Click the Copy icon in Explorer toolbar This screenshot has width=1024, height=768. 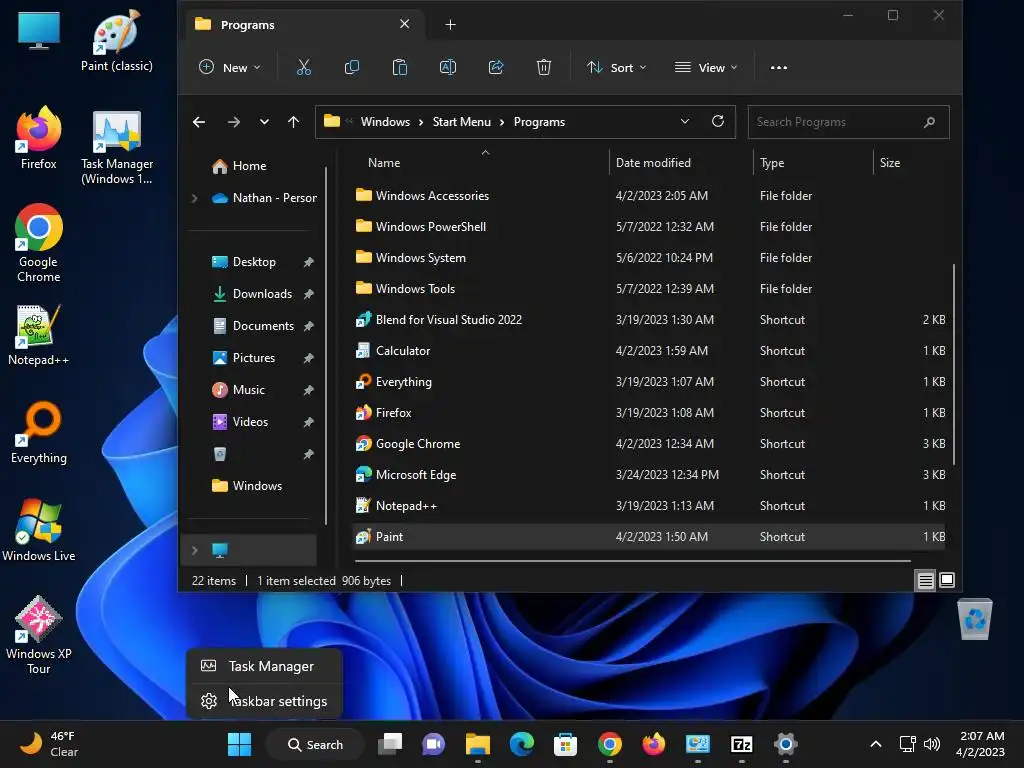pyautogui.click(x=351, y=67)
